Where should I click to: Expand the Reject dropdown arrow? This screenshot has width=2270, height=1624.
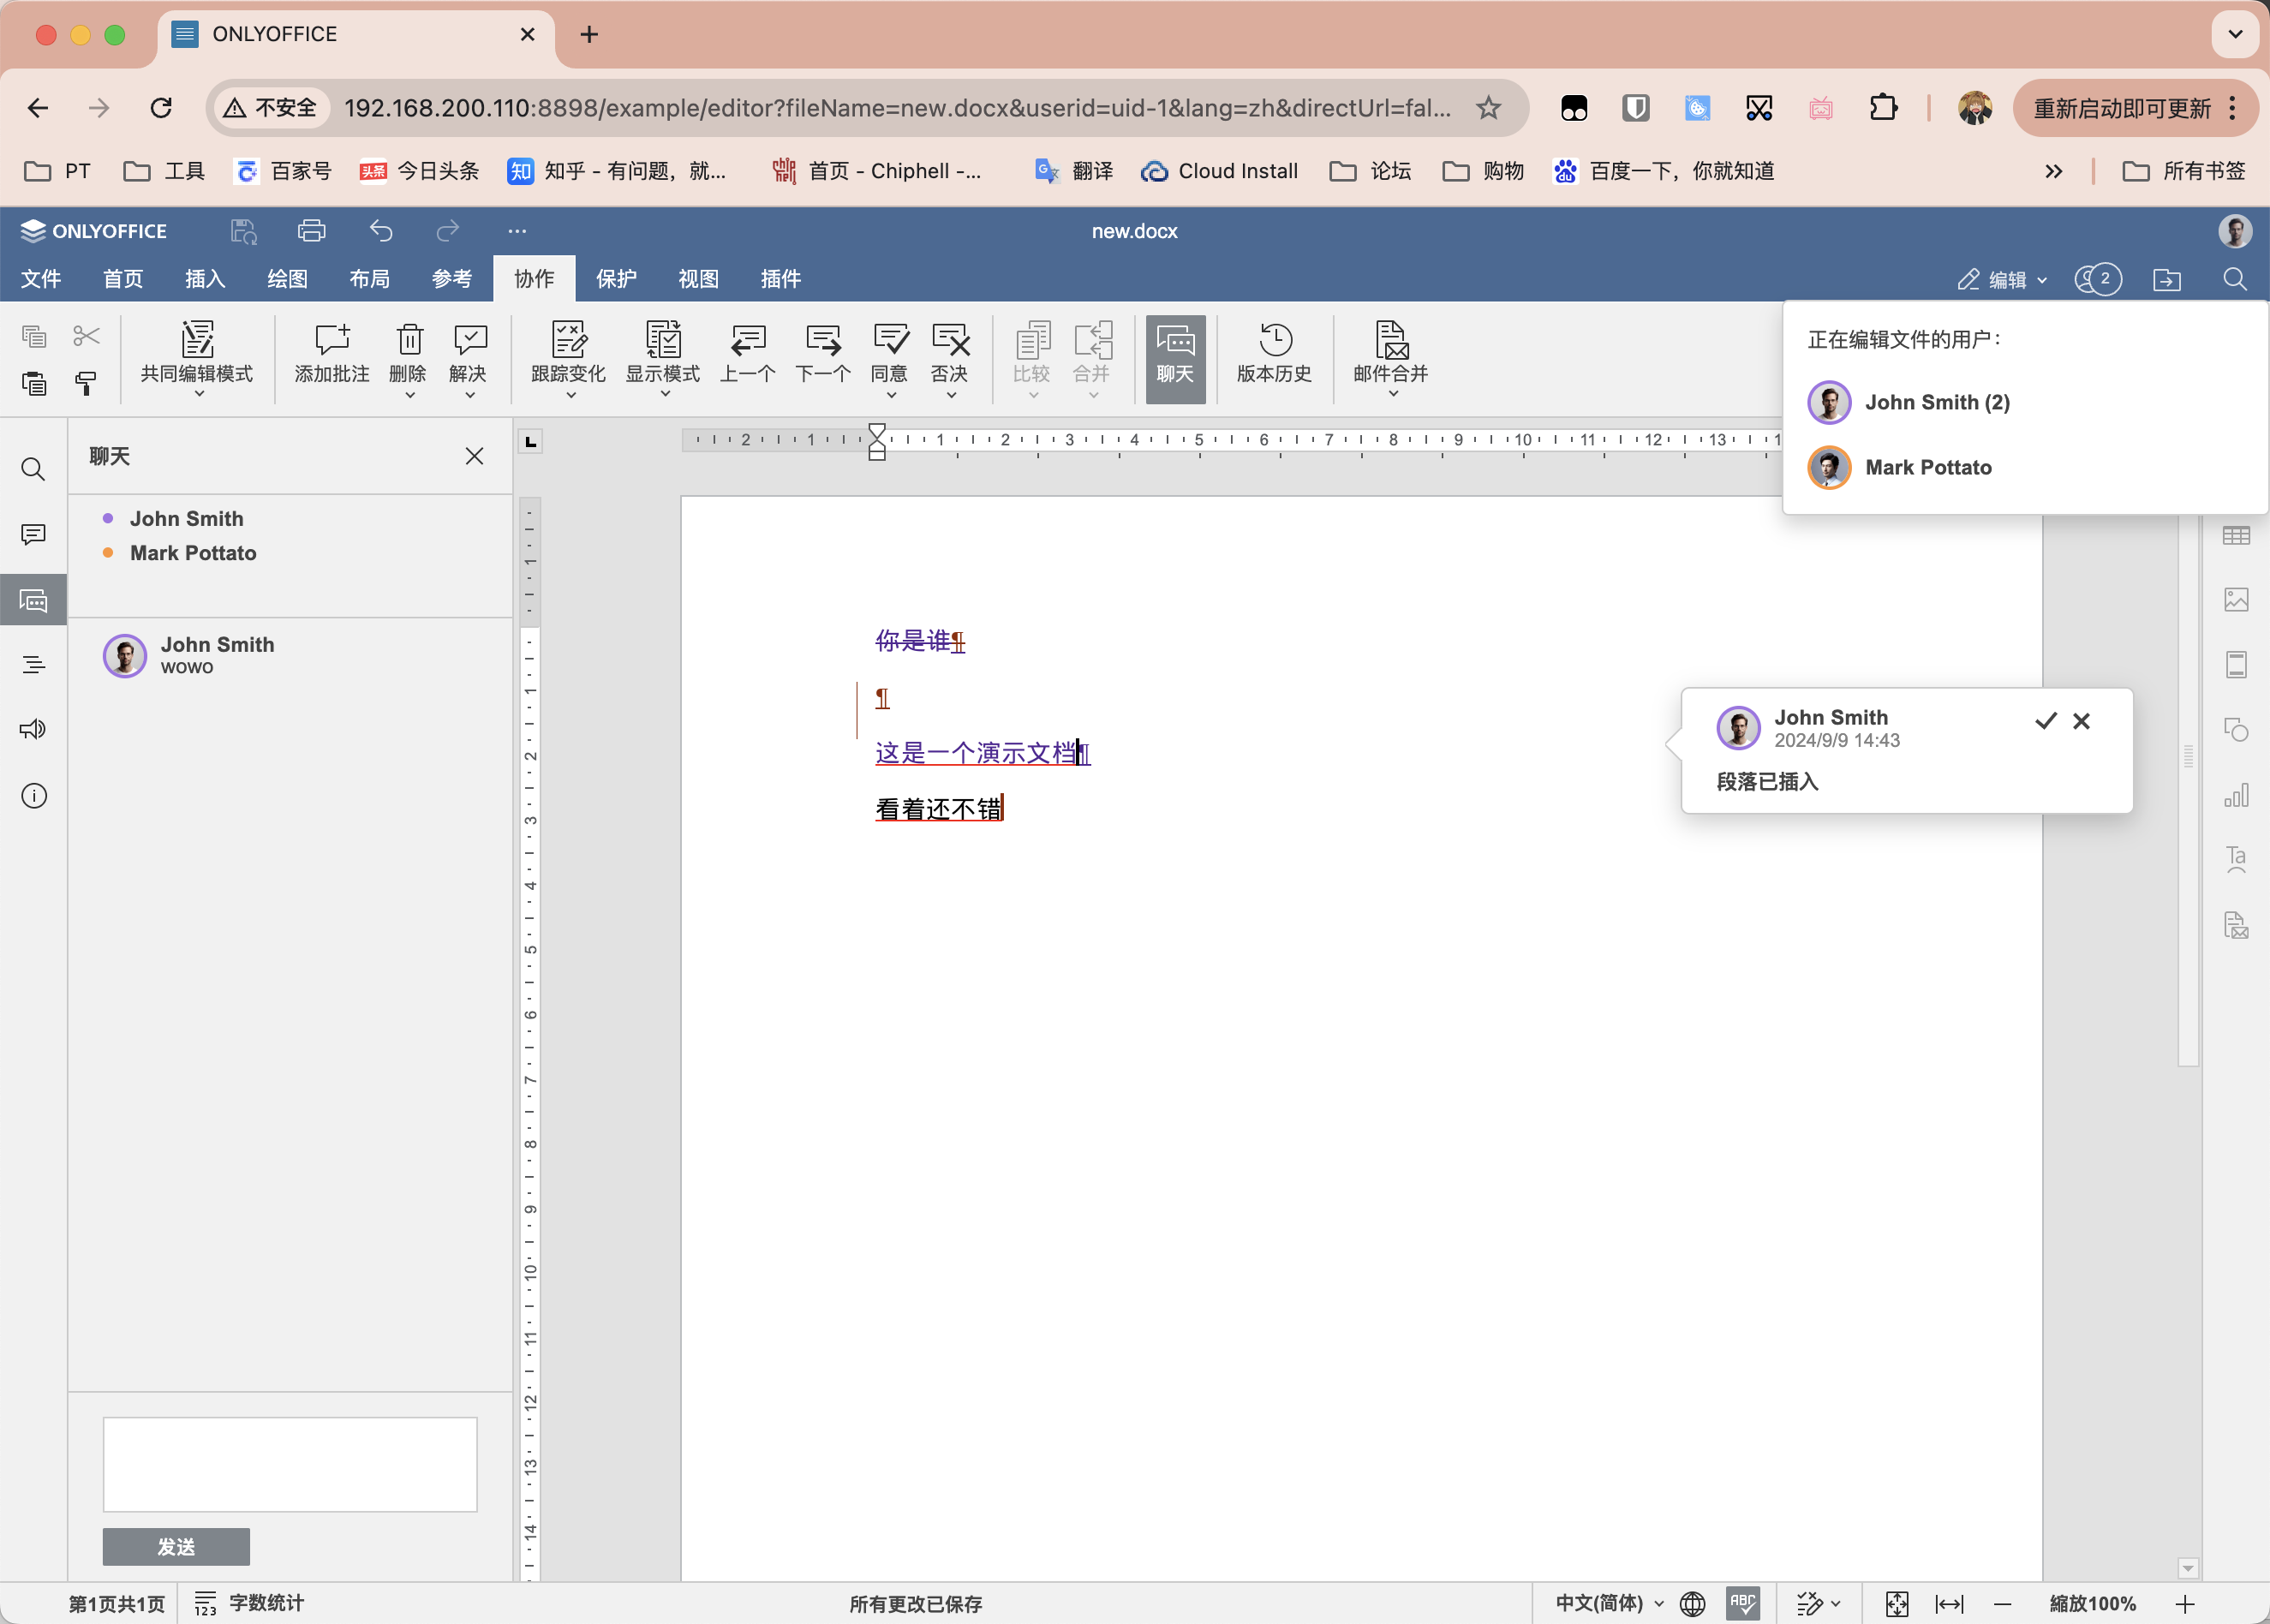click(951, 395)
